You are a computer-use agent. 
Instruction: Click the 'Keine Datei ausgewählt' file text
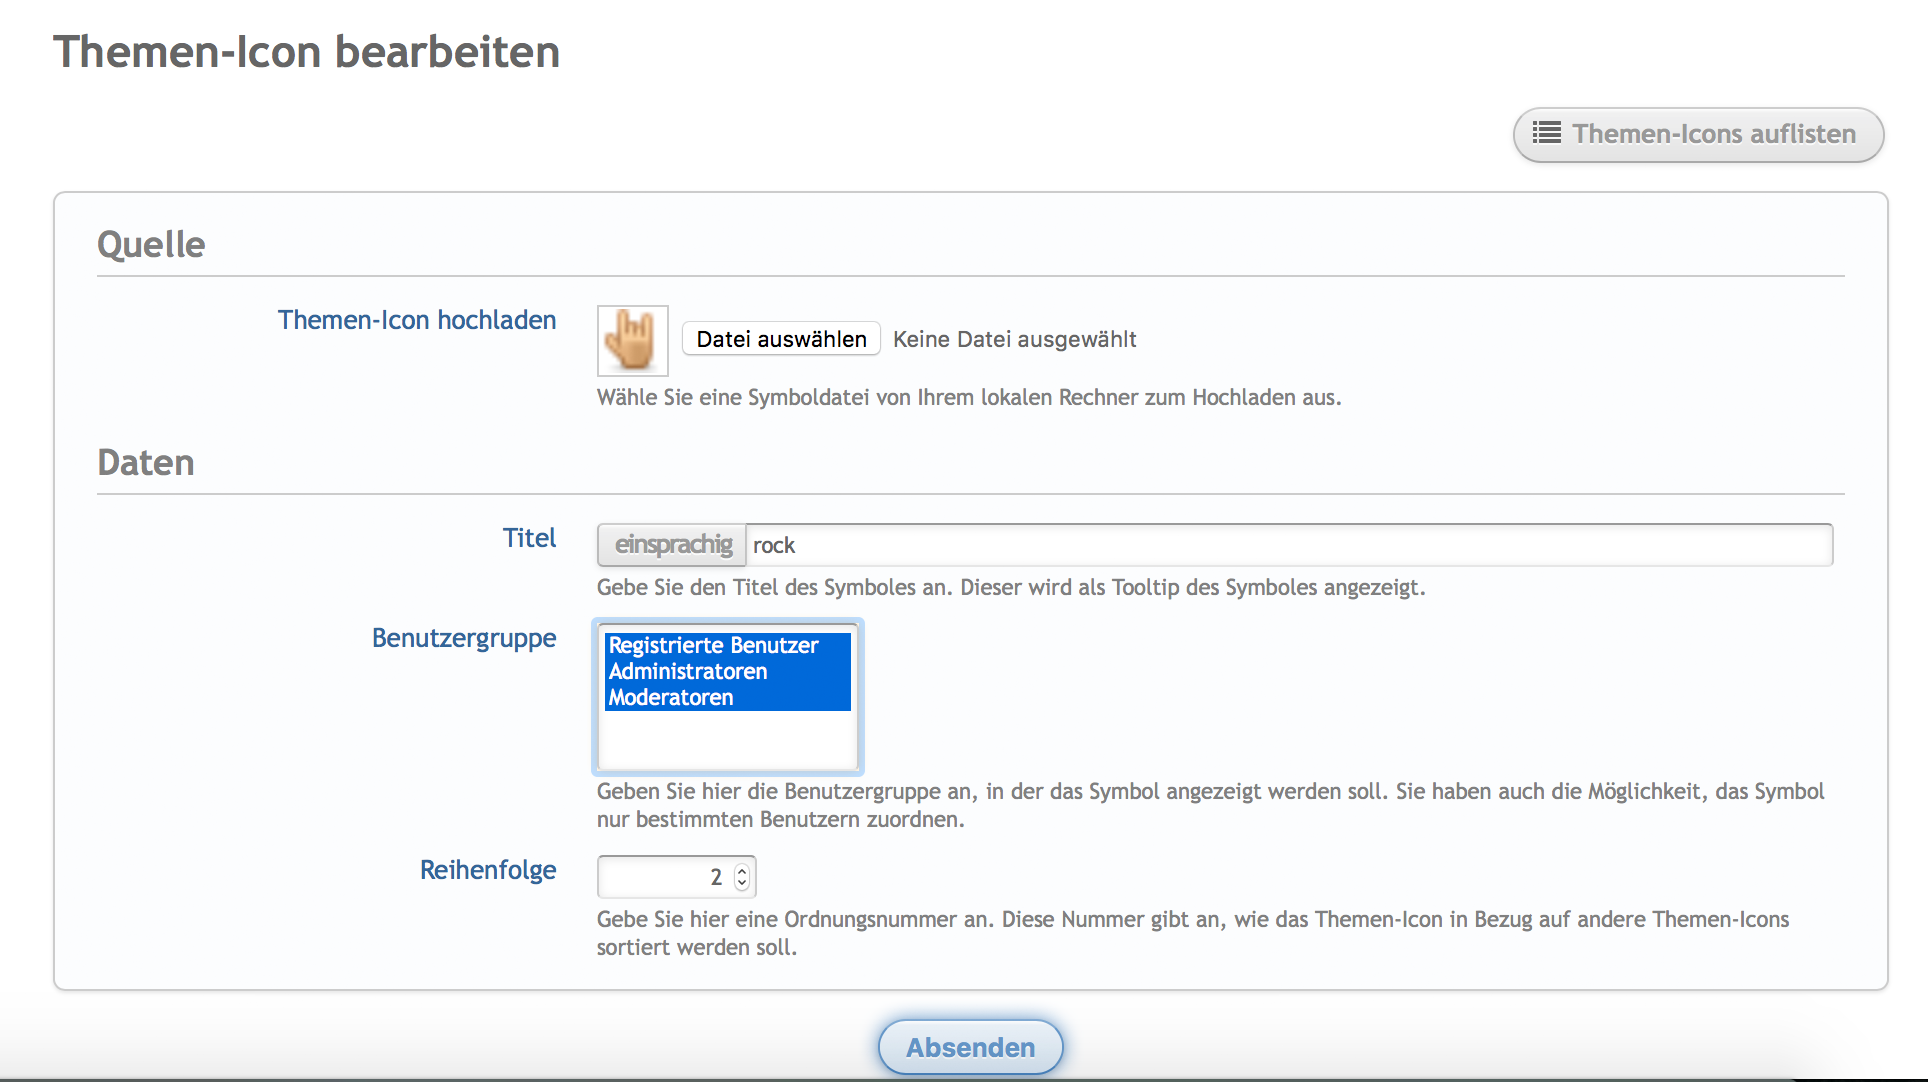click(x=1014, y=339)
